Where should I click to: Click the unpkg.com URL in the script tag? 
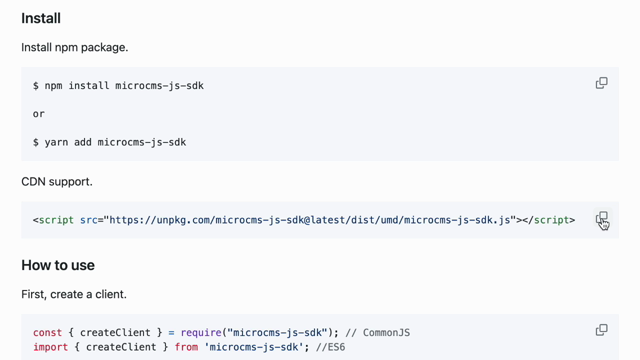coord(310,220)
